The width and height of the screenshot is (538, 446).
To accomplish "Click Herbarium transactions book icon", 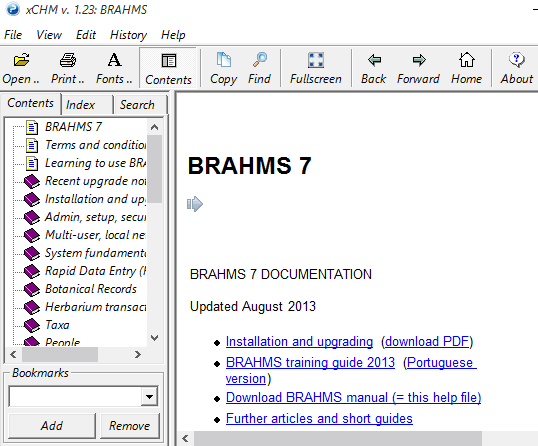I will [32, 307].
